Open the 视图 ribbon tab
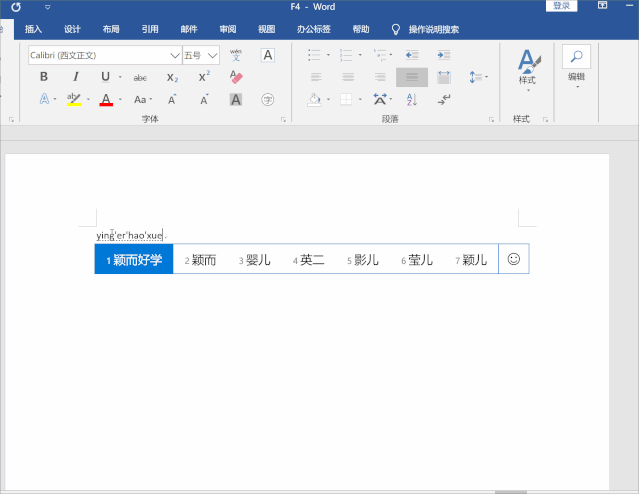 (266, 29)
